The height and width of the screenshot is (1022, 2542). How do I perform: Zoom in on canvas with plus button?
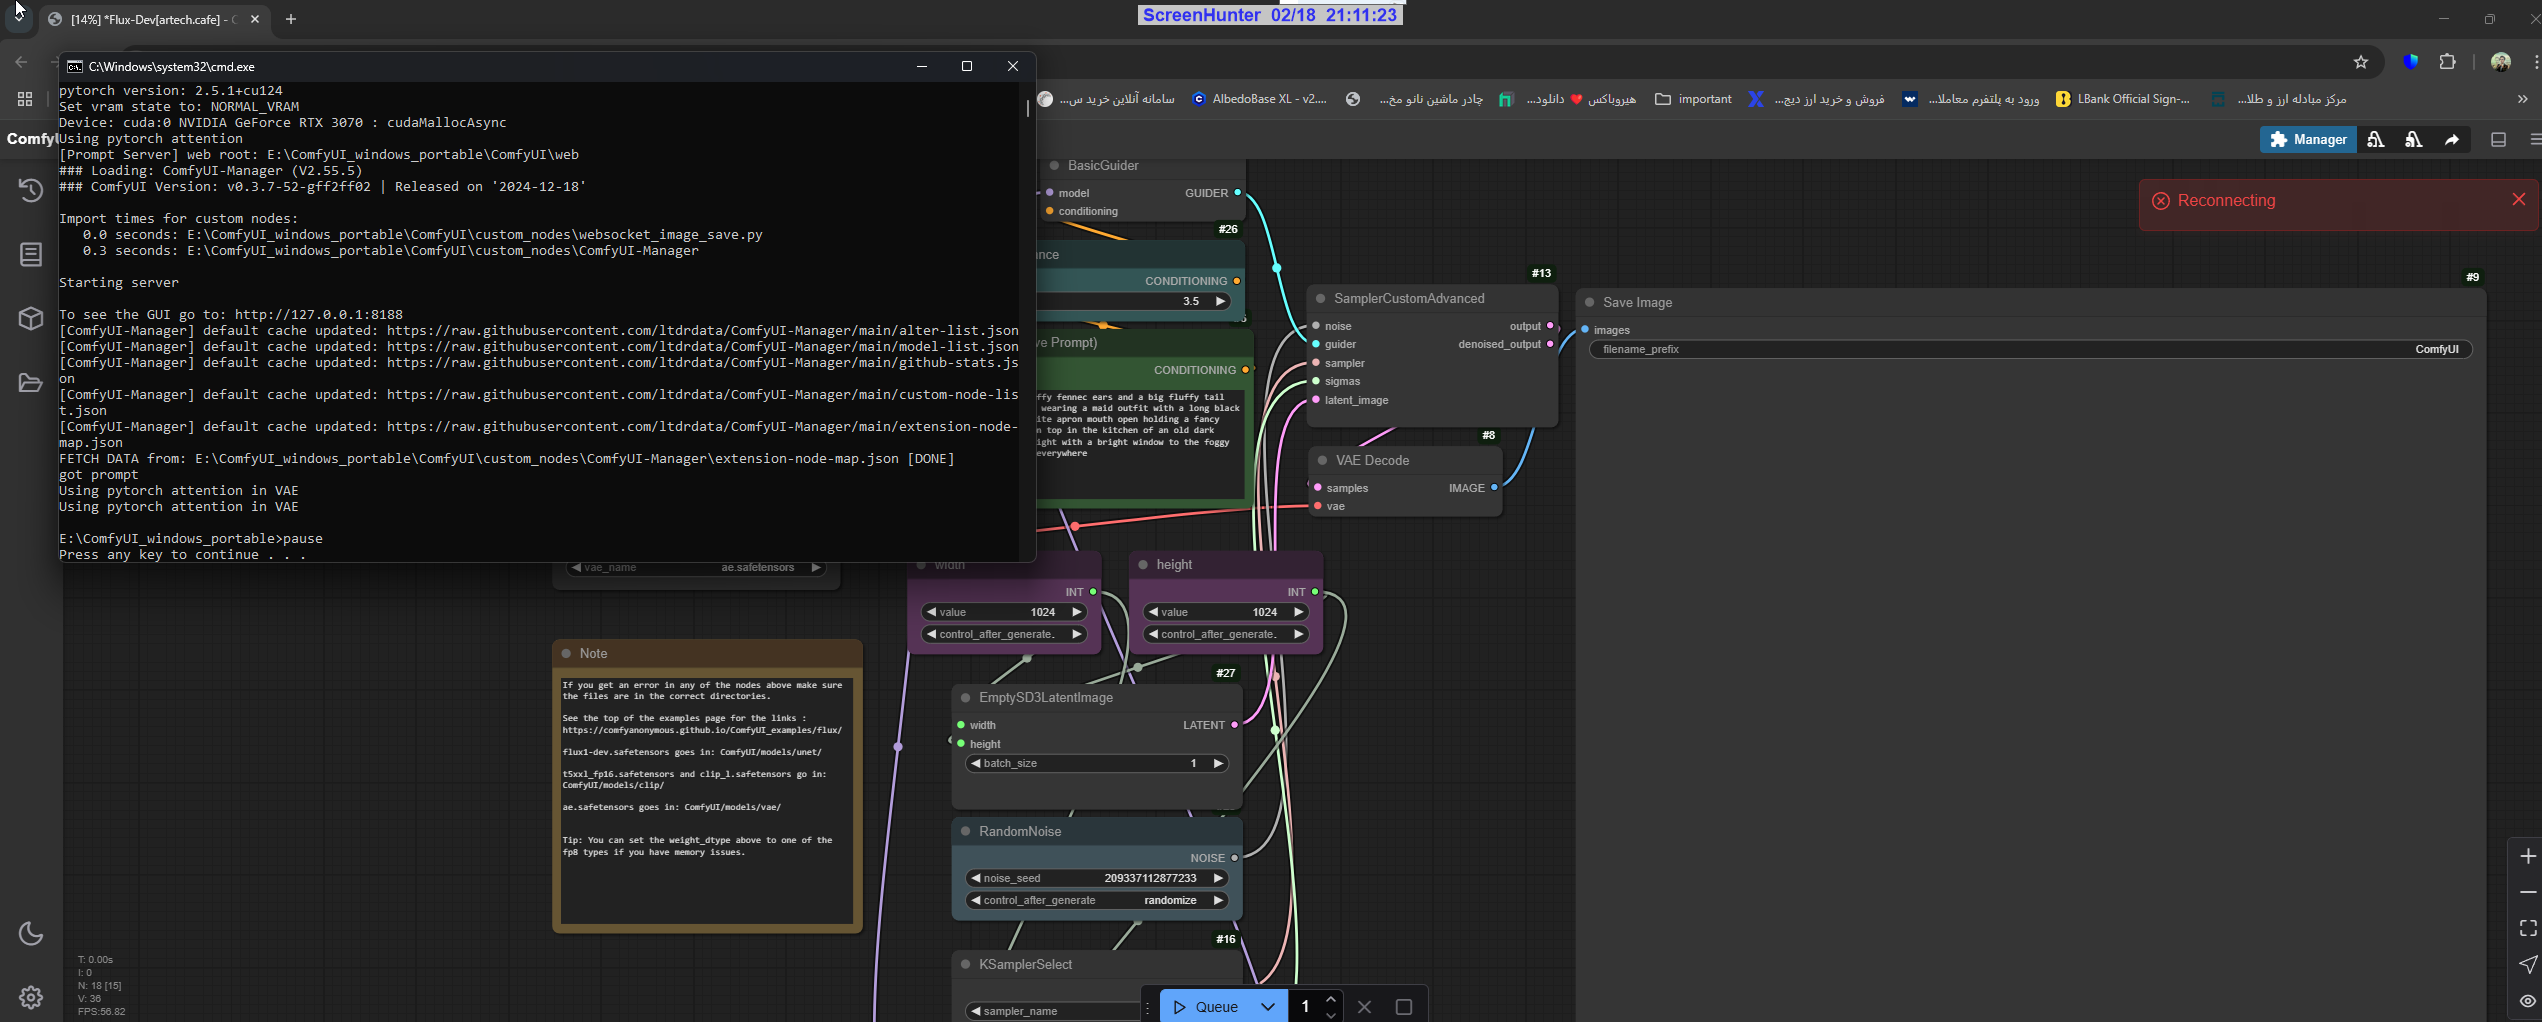click(2527, 856)
